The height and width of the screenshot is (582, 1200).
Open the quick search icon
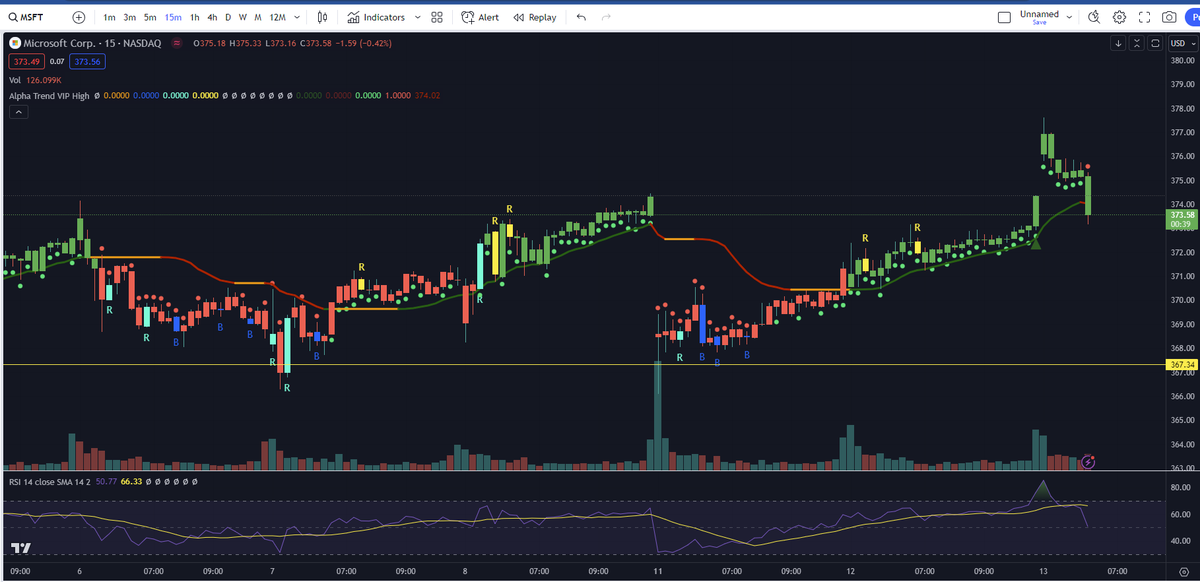coord(1093,17)
